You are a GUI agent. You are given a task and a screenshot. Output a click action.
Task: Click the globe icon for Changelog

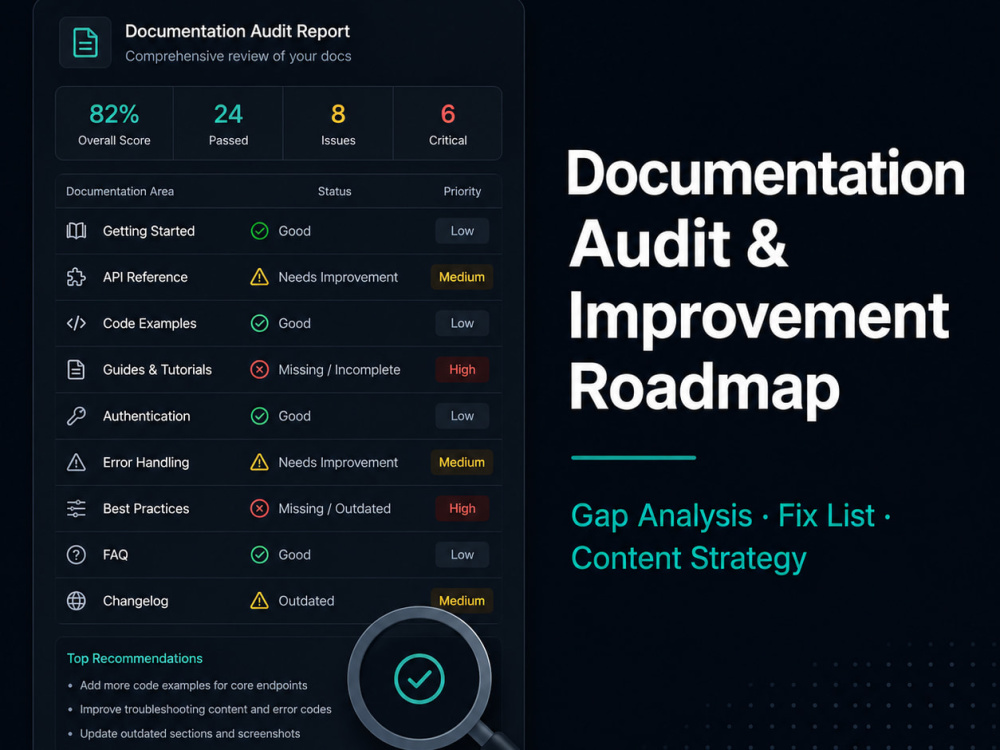pyautogui.click(x=77, y=601)
